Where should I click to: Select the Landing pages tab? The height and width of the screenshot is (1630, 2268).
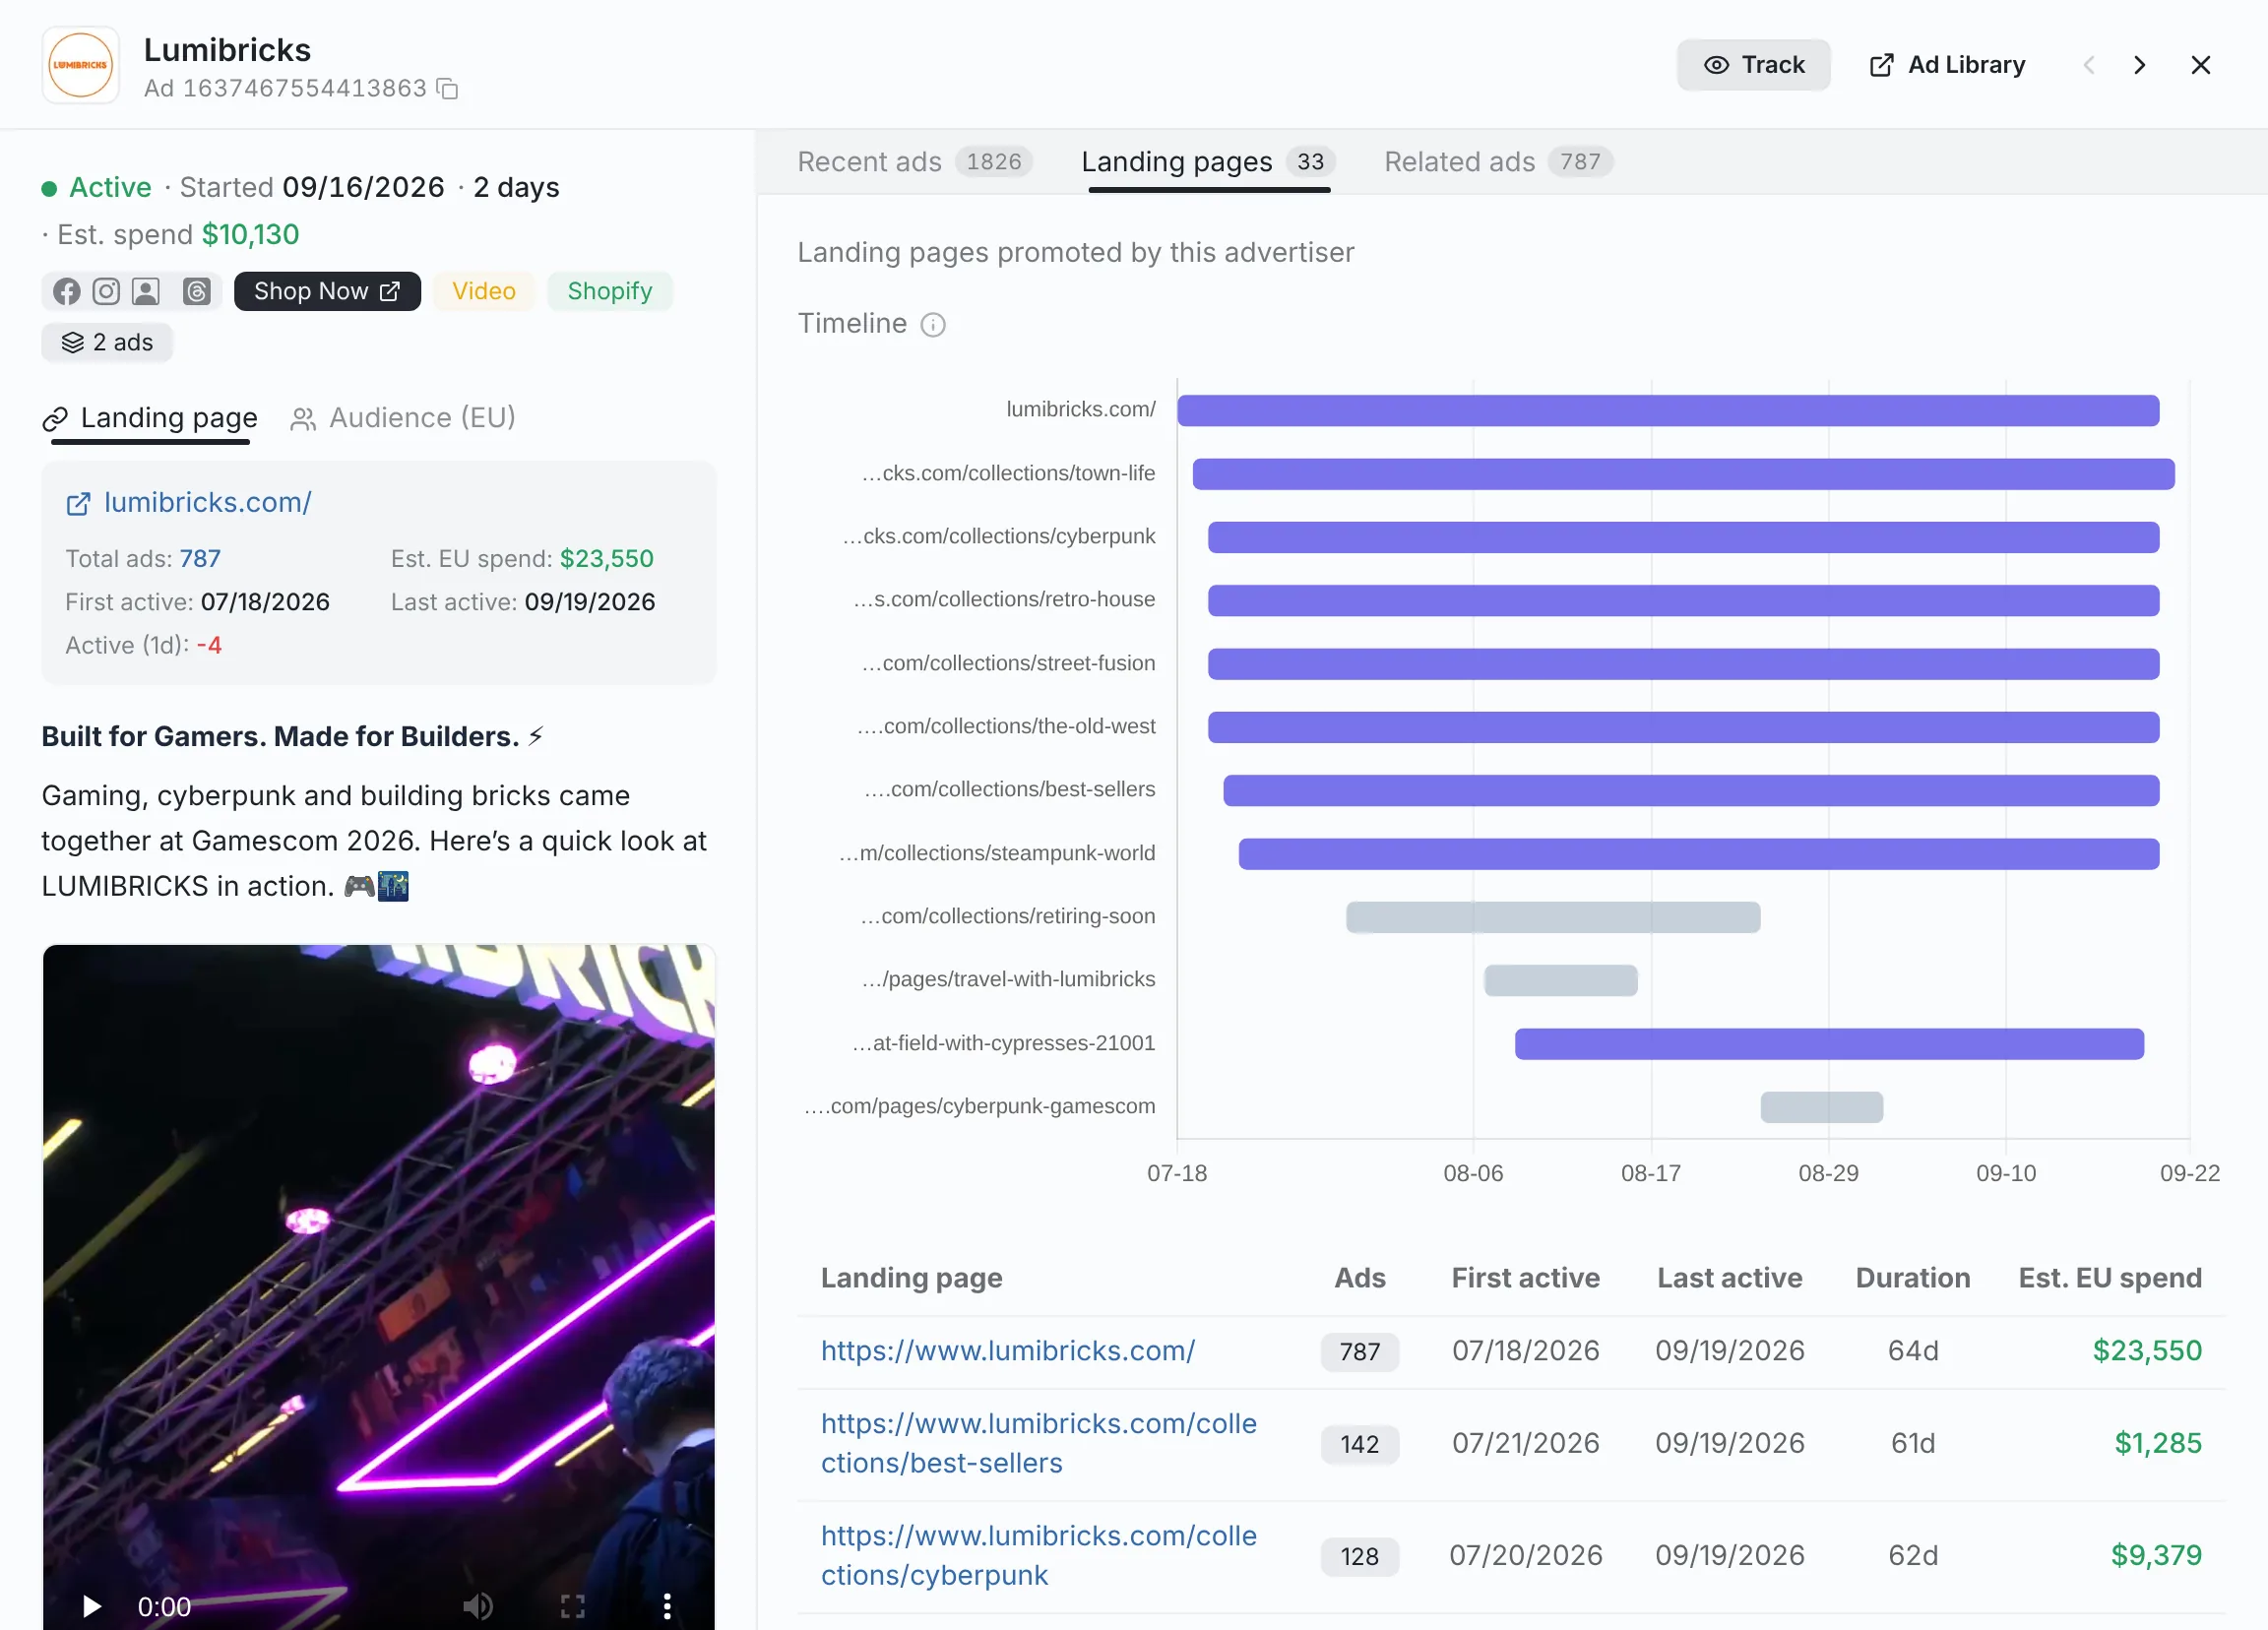click(x=1208, y=162)
